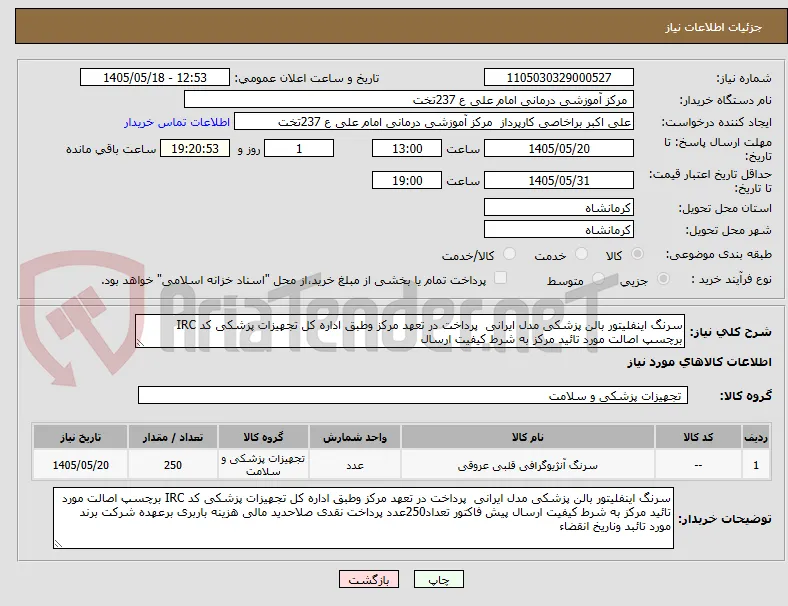Click the تاریخ نیاز column header

tap(80, 437)
